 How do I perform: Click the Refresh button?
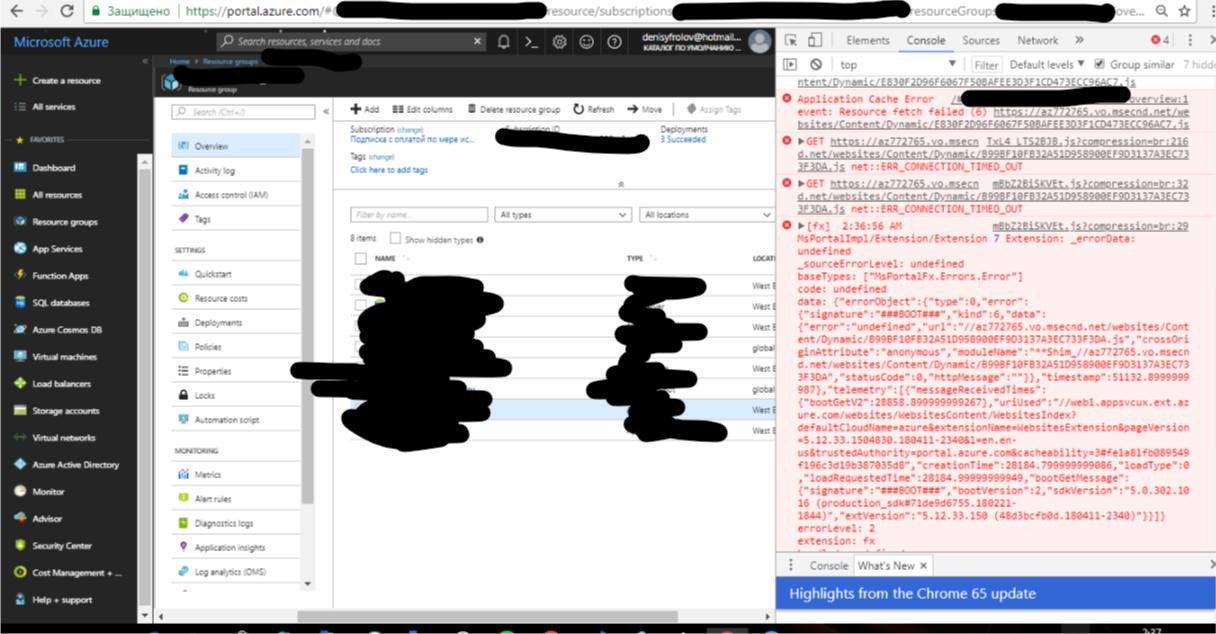[594, 110]
